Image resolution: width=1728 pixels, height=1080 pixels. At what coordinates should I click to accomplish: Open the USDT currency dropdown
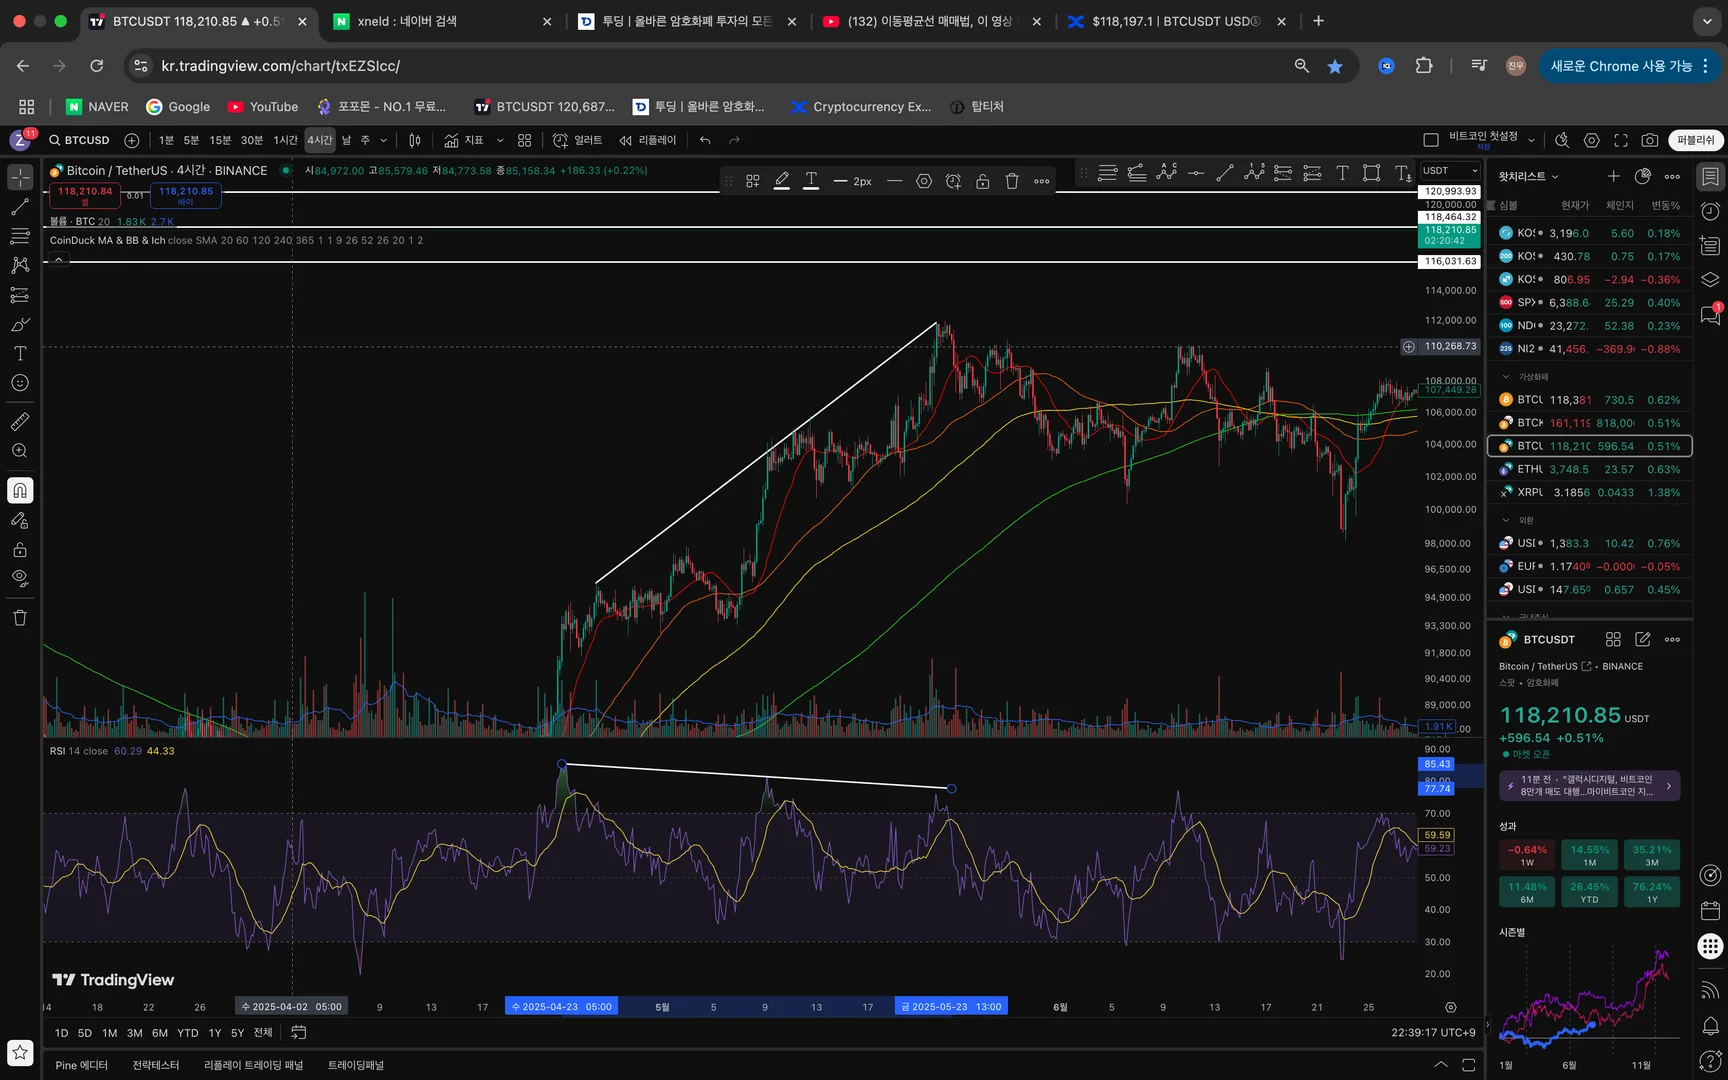click(1449, 171)
